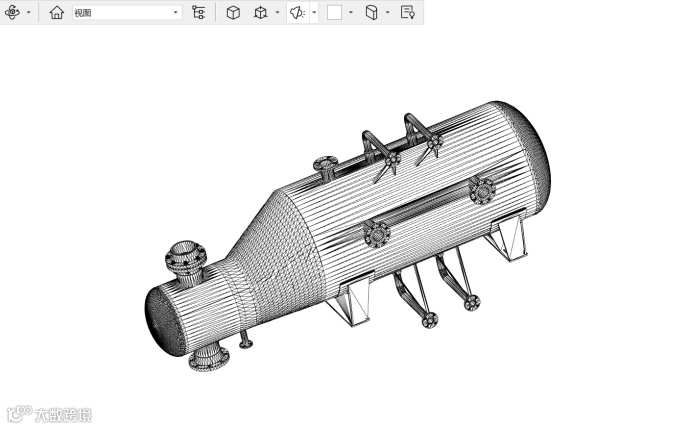This screenshot has width=693, height=429.
Task: Open the 视图 views combo box
Action: pos(127,12)
